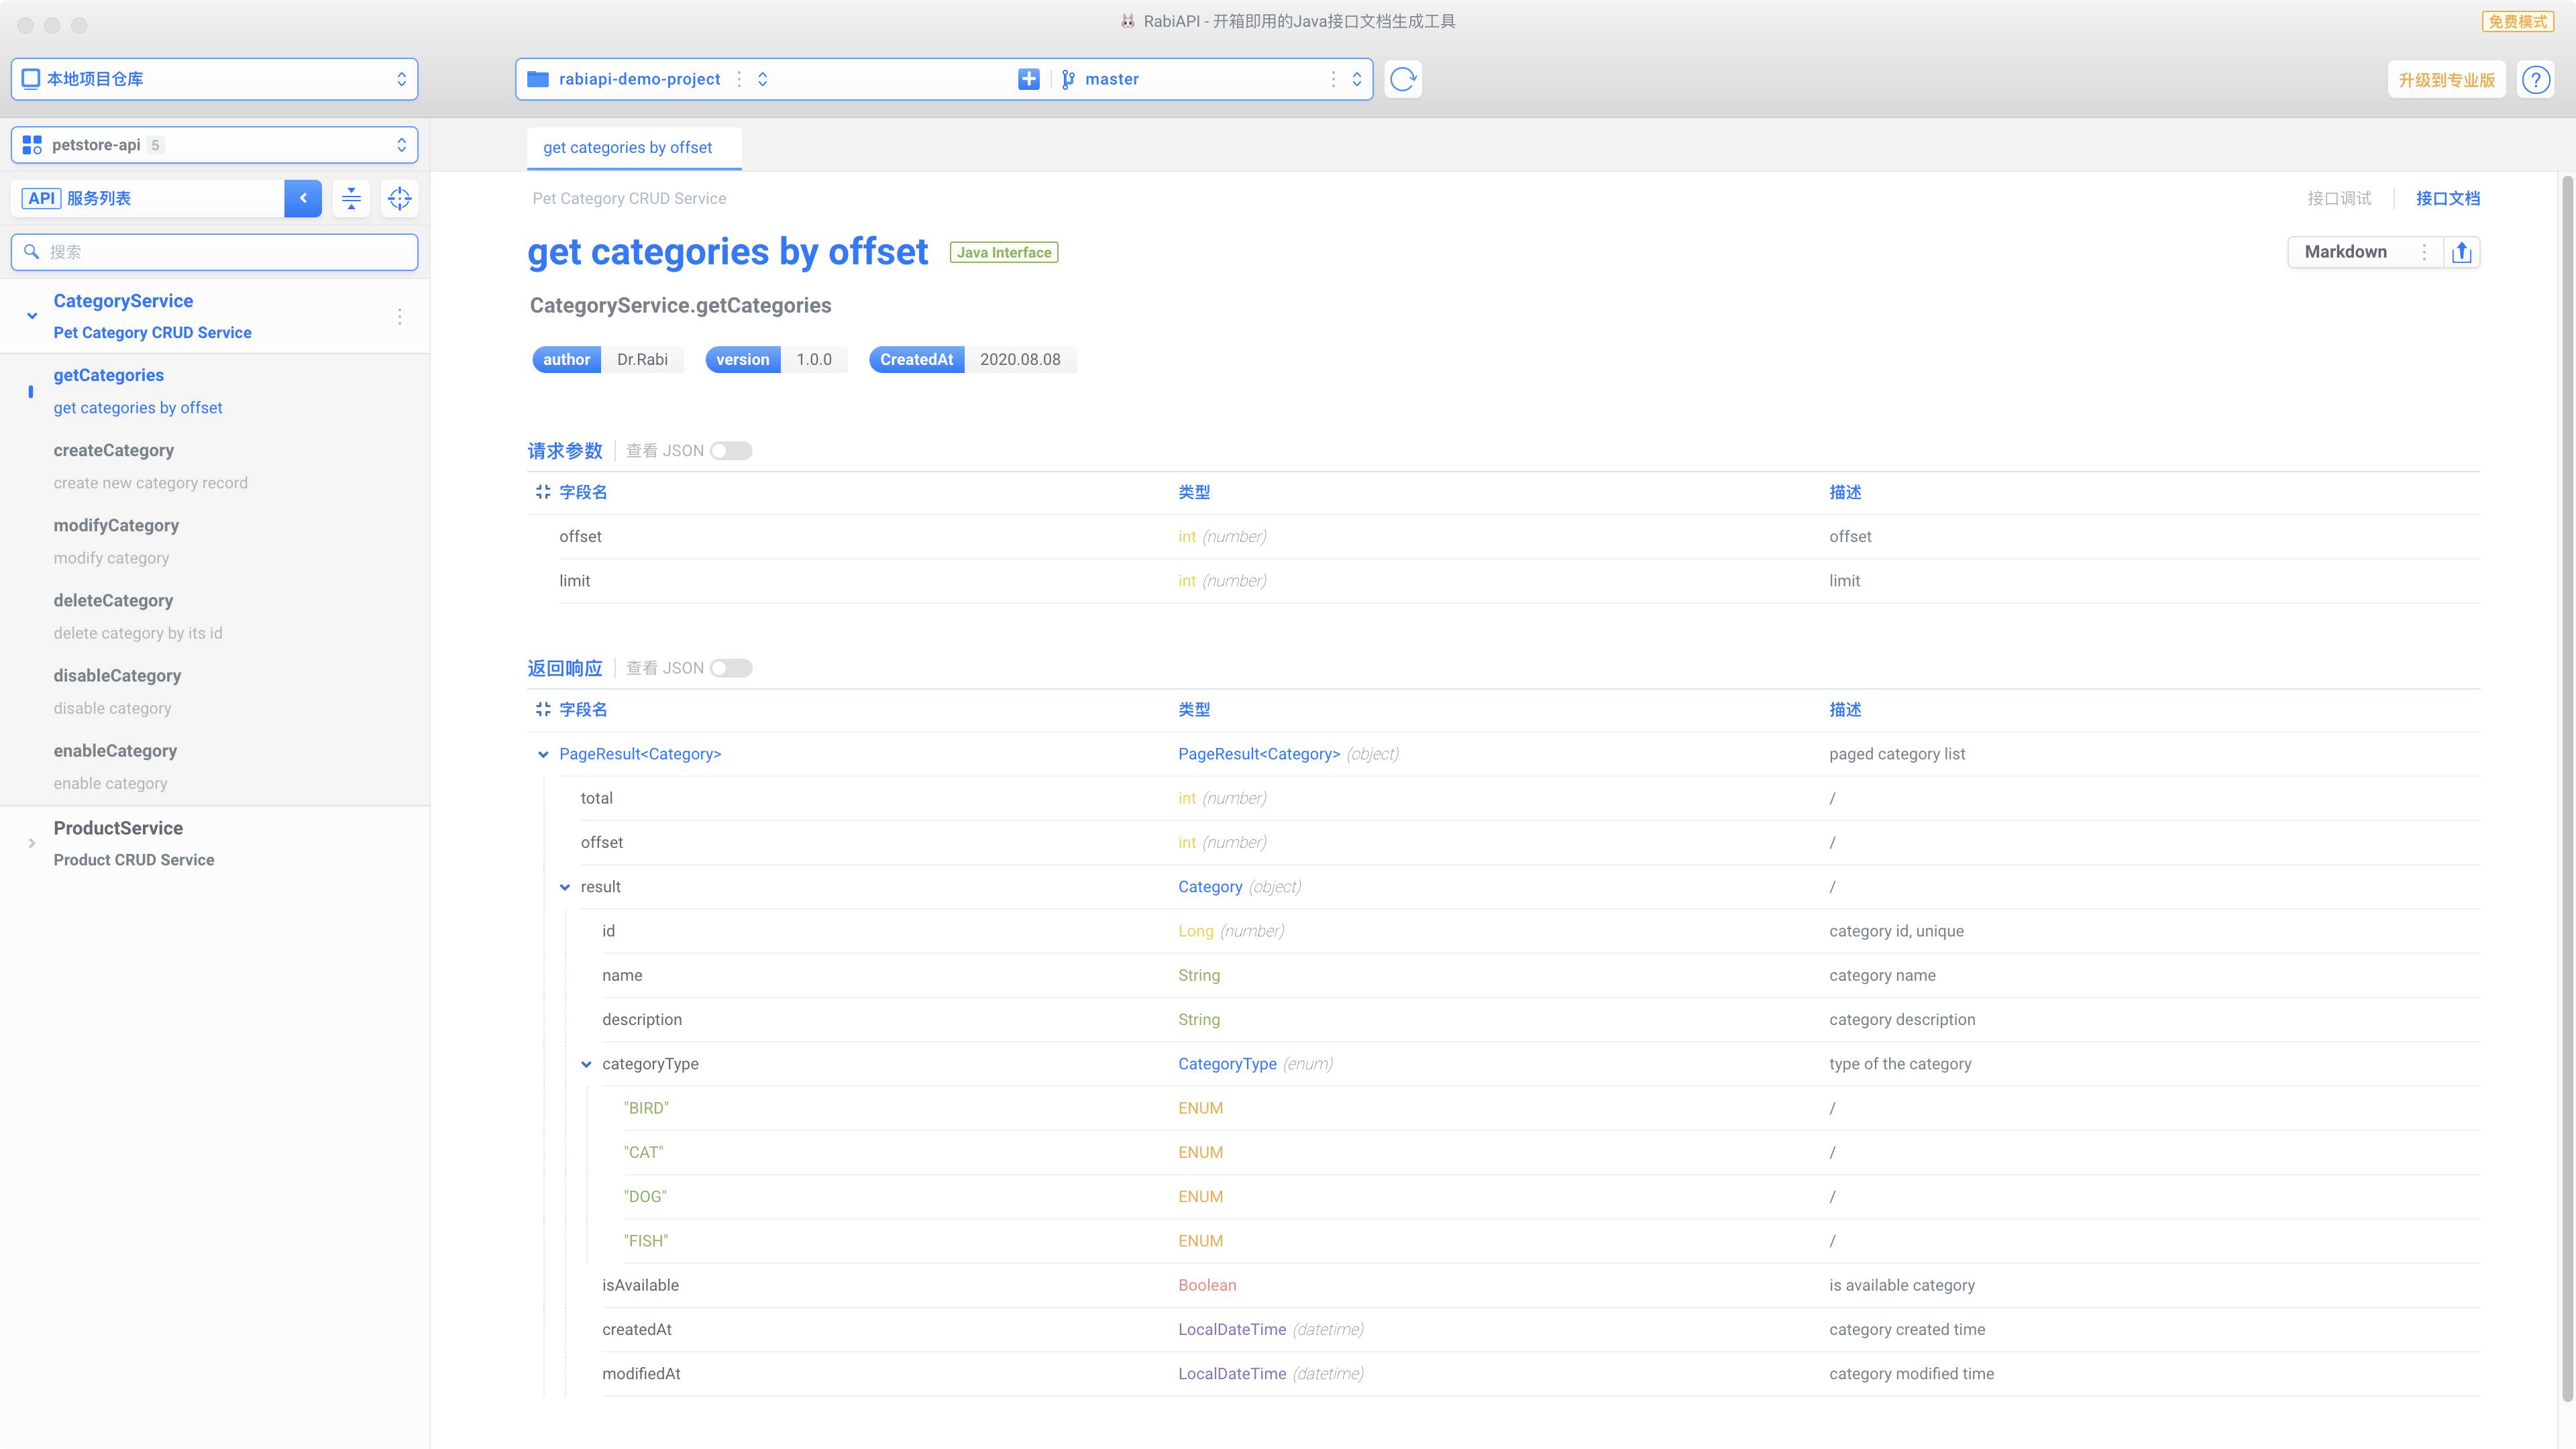Expand the ProductService tree node

32,843
